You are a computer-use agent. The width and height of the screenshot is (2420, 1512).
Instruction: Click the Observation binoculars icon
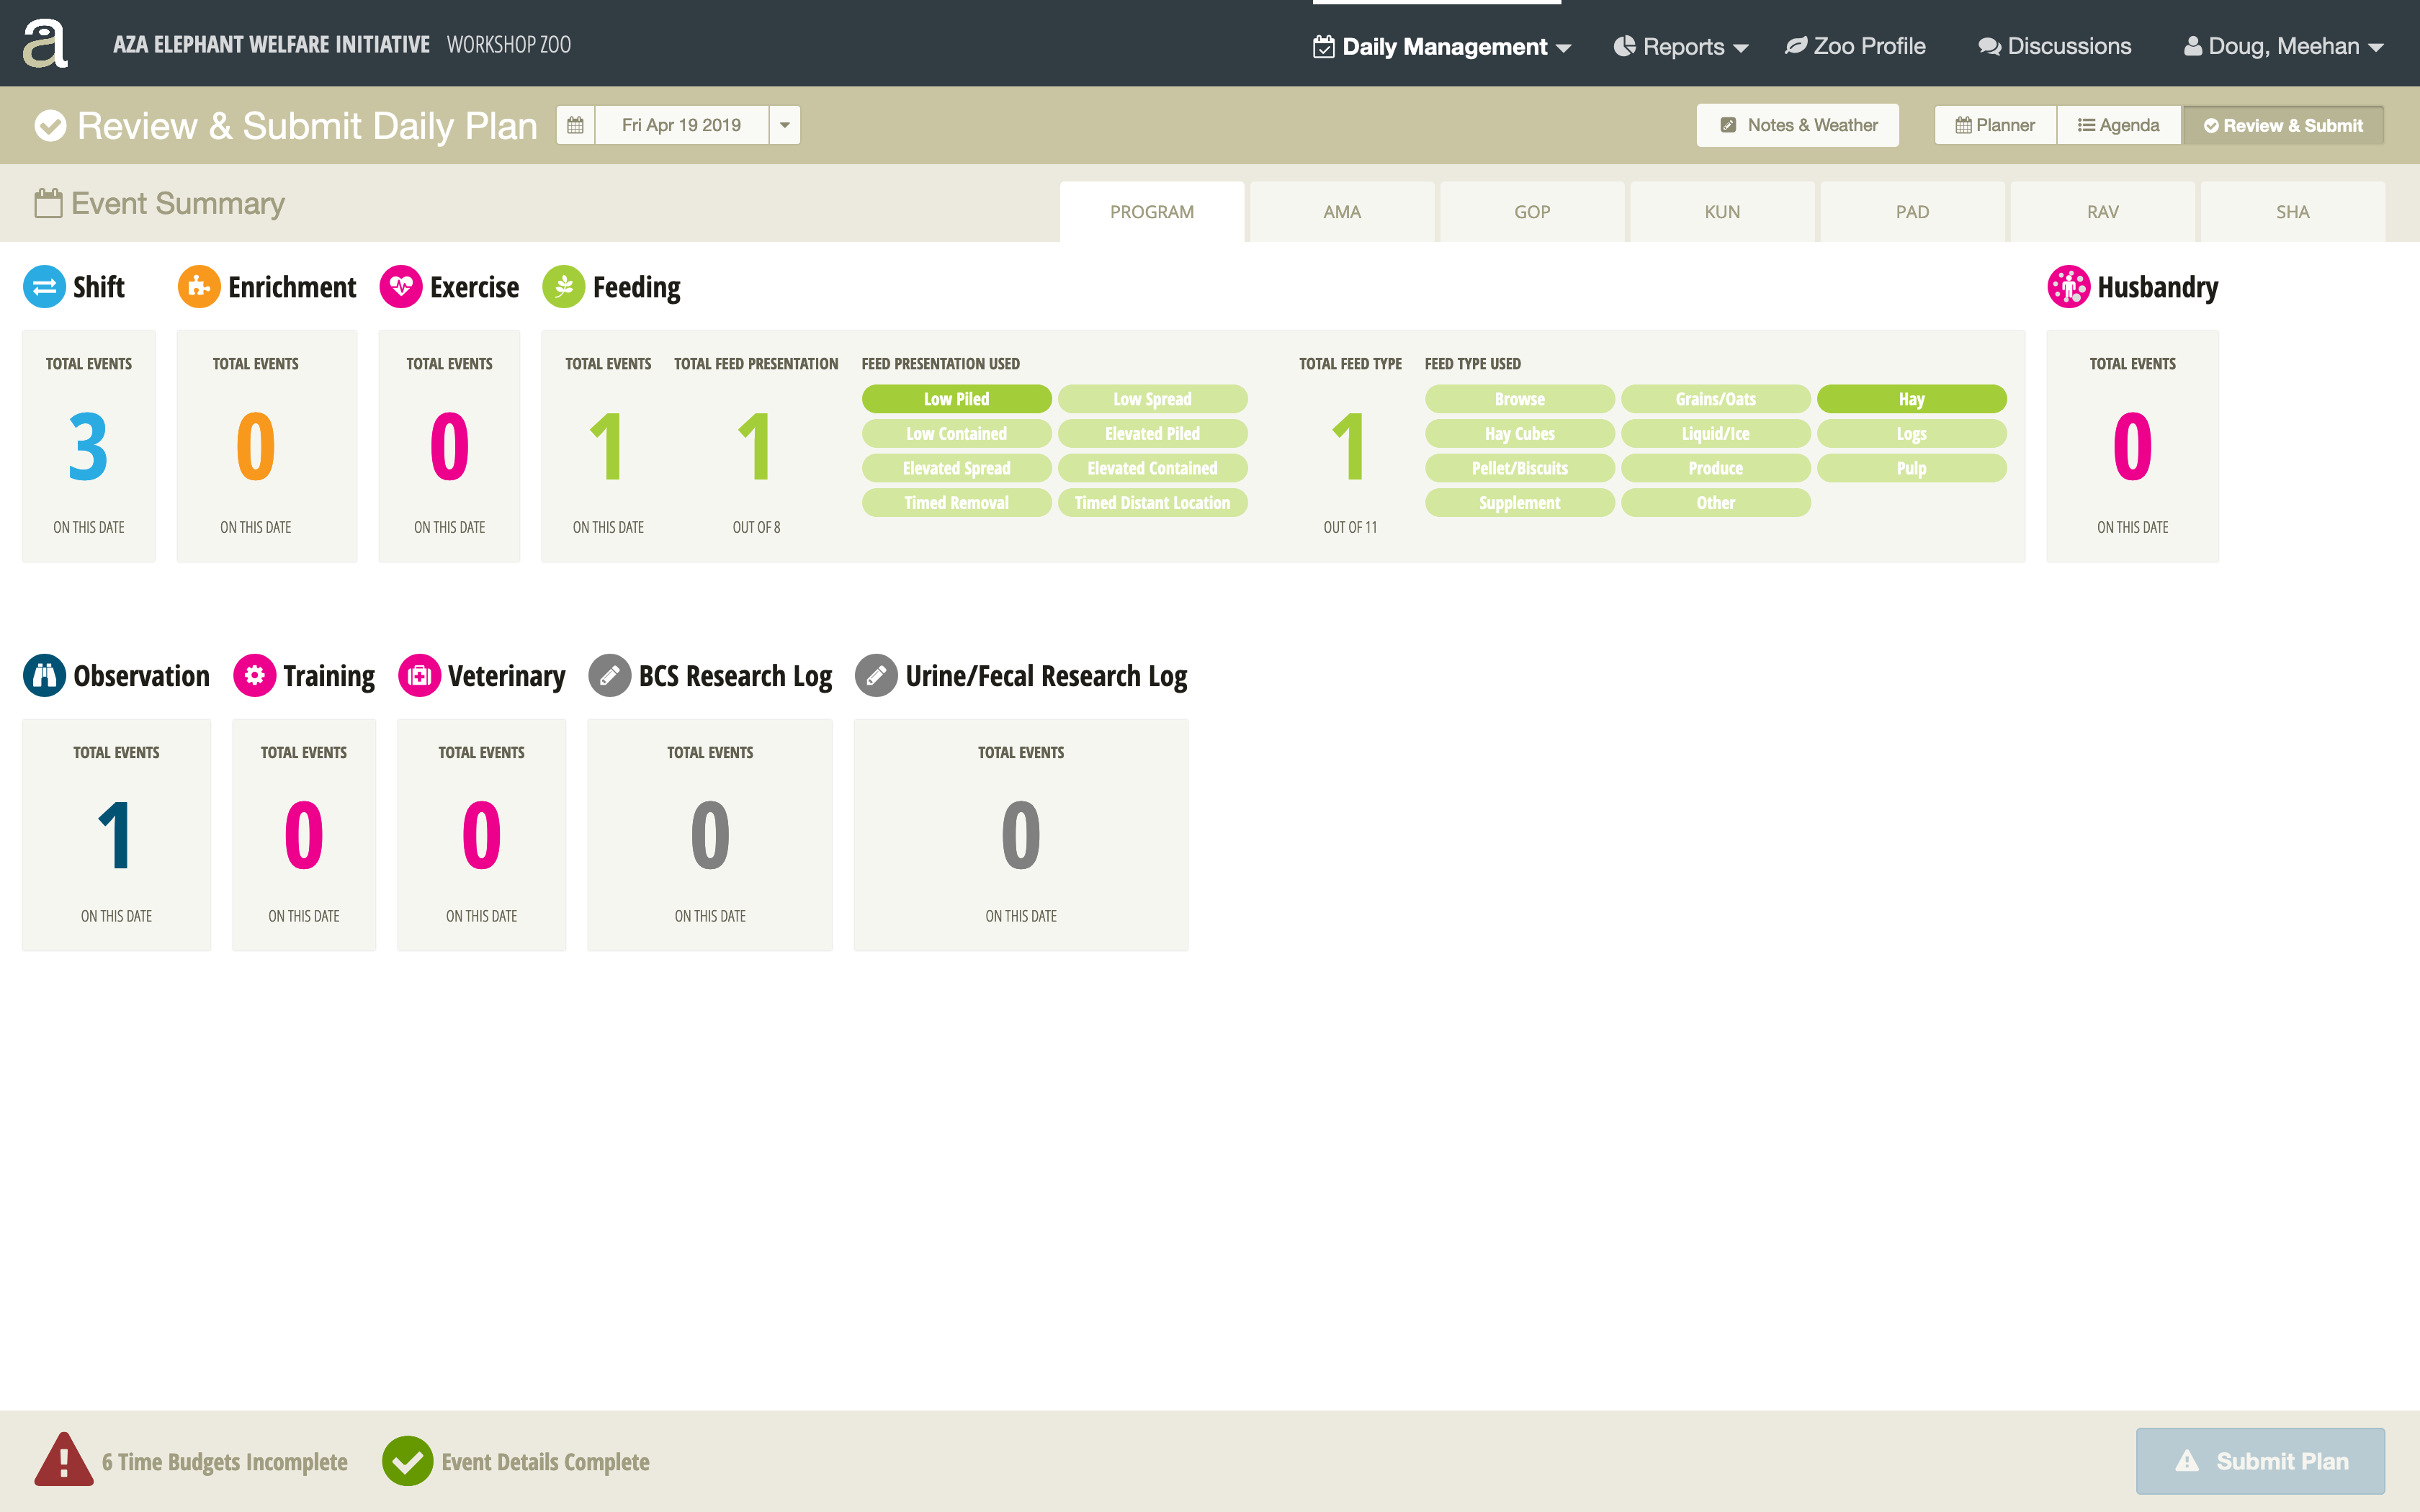[44, 676]
